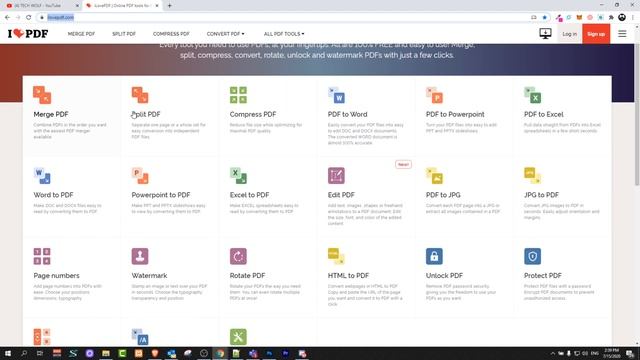
Task: Click the red Sign up button
Action: 596,34
